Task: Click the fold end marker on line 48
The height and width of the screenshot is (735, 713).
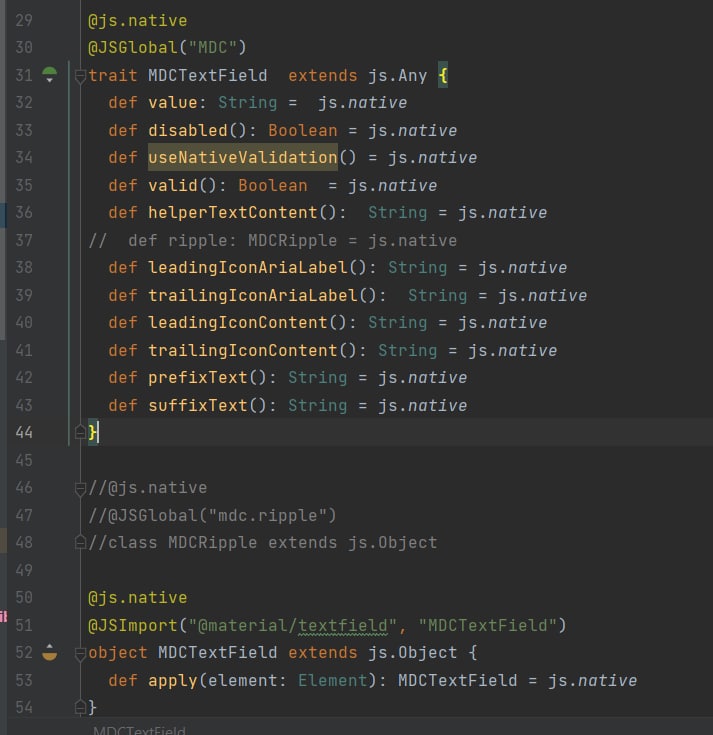Action: pyautogui.click(x=80, y=543)
